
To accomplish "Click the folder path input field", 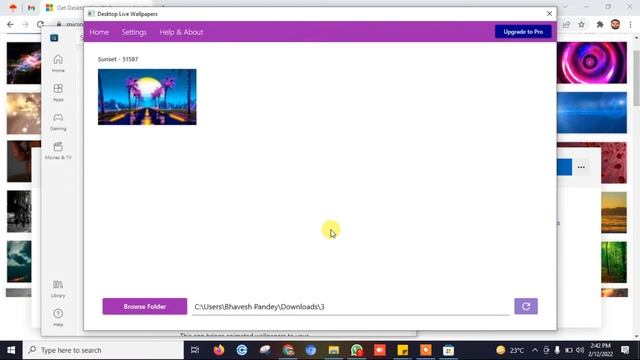I will coord(351,307).
